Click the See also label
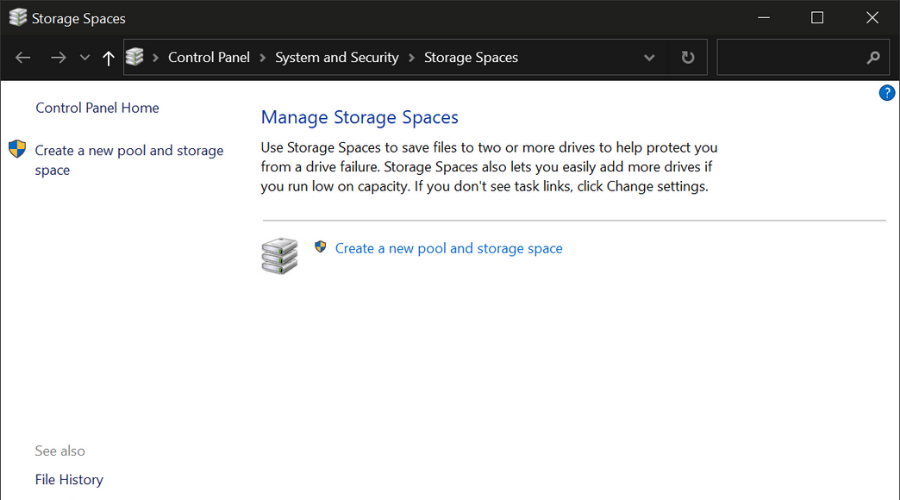This screenshot has width=900, height=500. (60, 451)
